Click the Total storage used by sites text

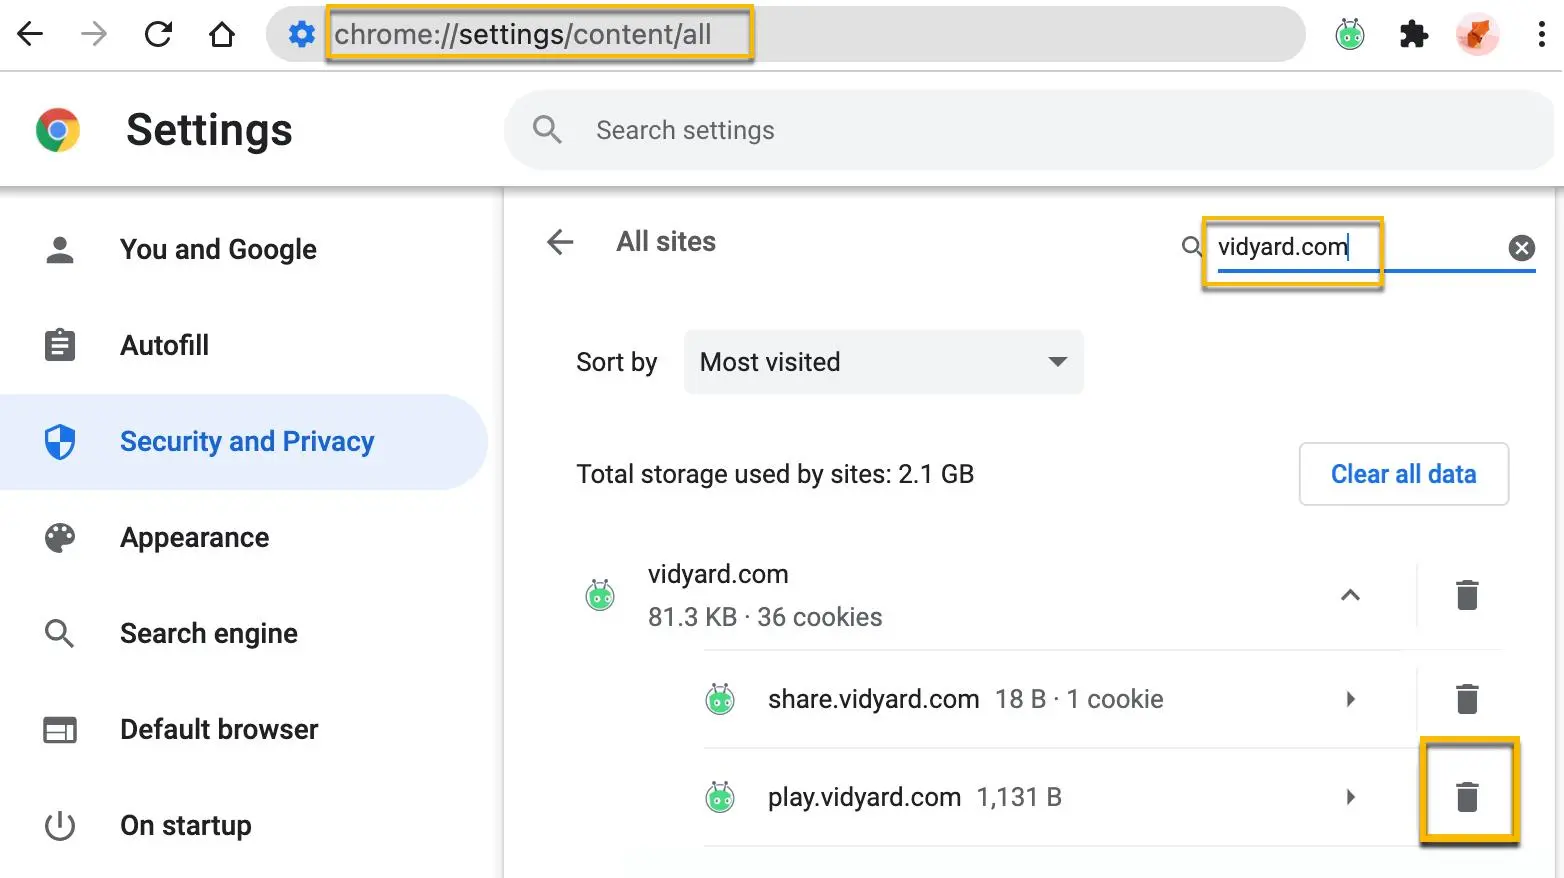click(x=775, y=474)
